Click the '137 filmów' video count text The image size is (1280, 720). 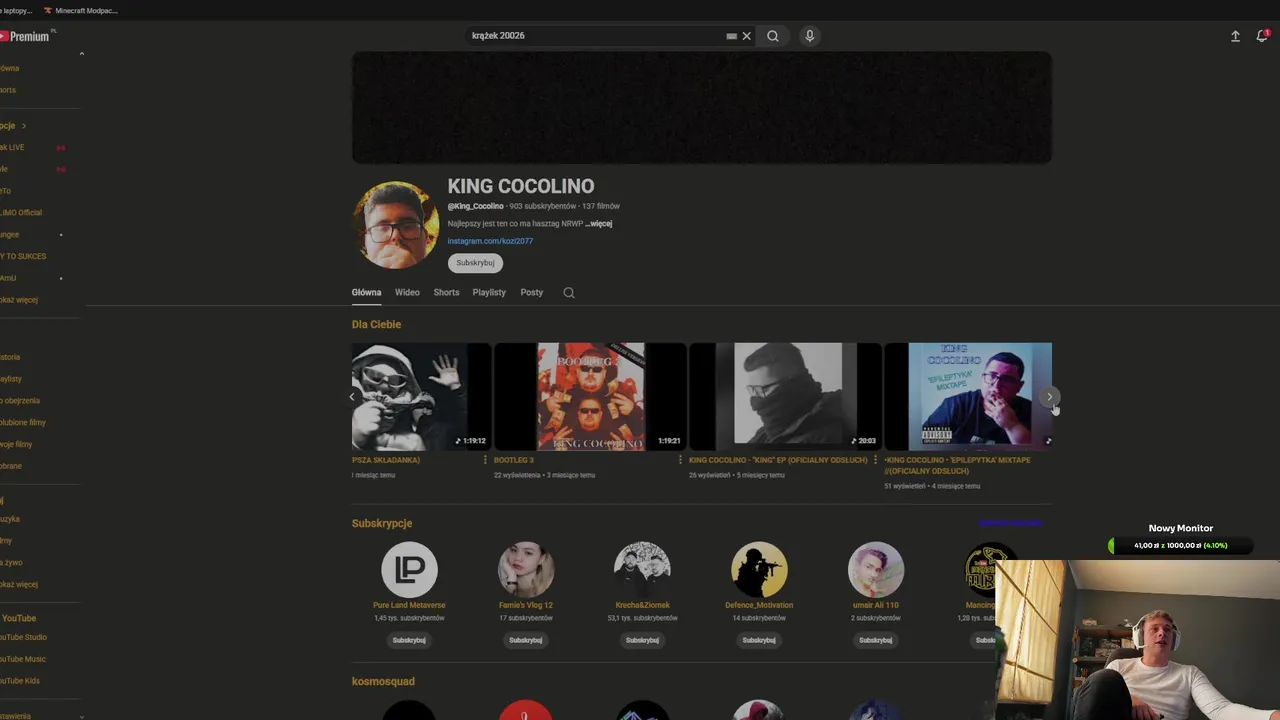(601, 206)
